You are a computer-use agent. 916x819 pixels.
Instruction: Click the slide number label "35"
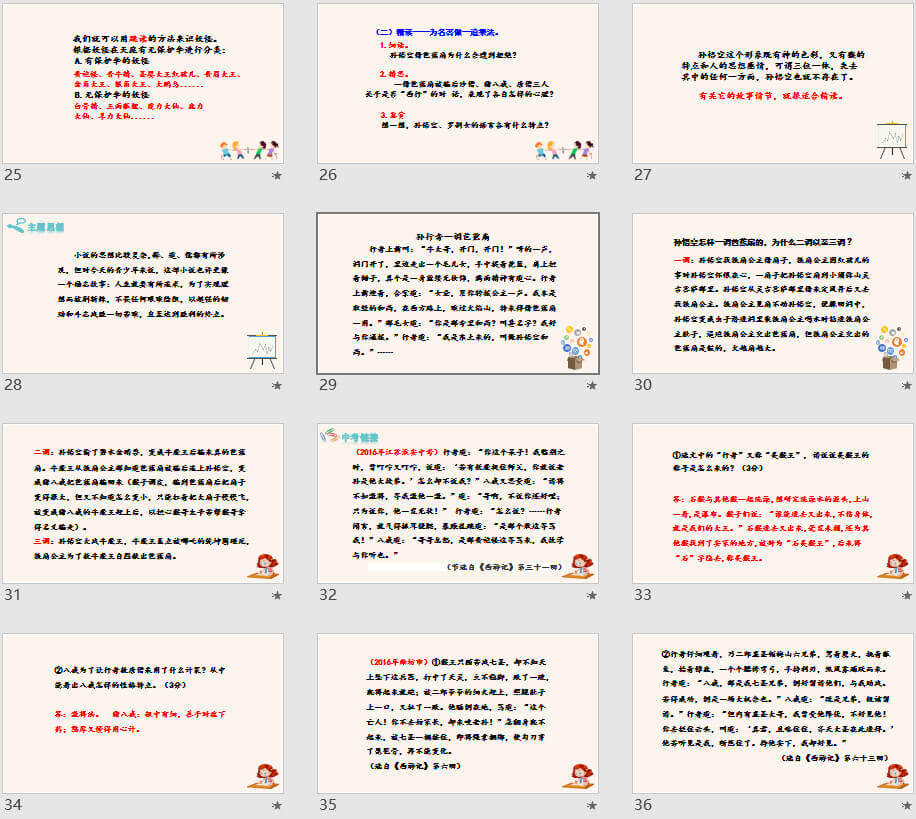[x=328, y=805]
